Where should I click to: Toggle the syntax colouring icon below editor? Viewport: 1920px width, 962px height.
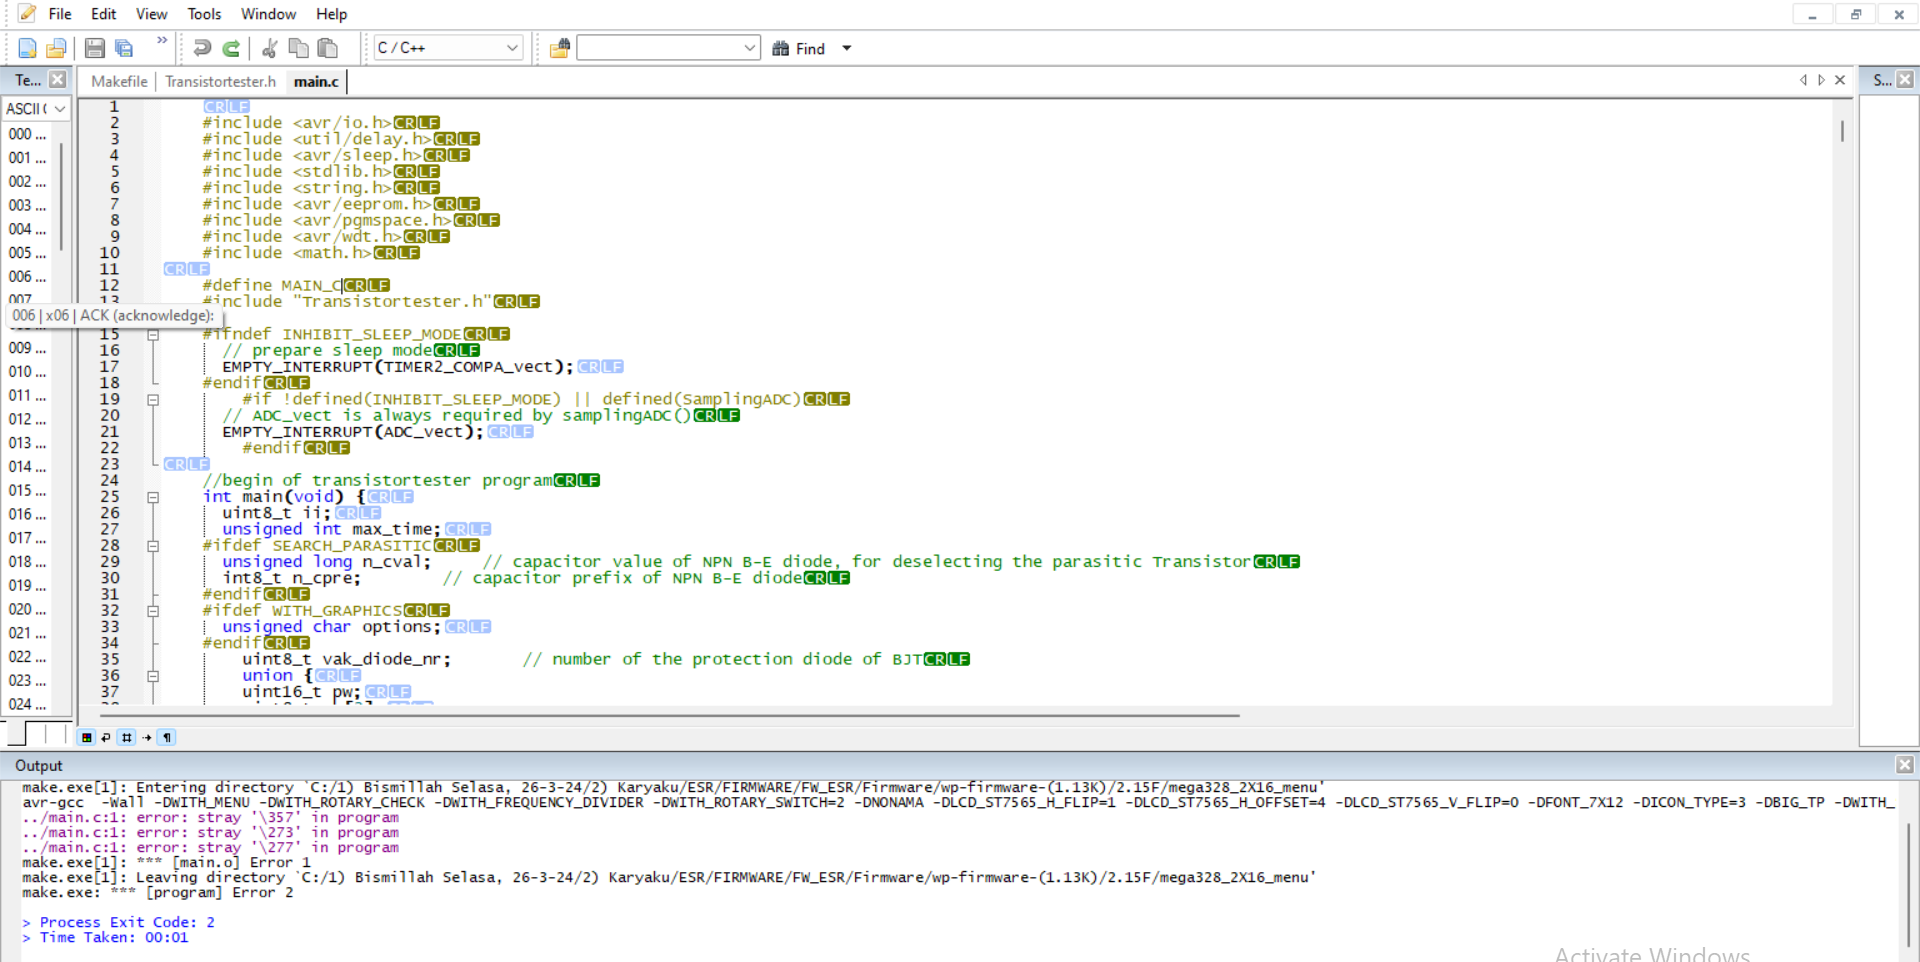[87, 737]
